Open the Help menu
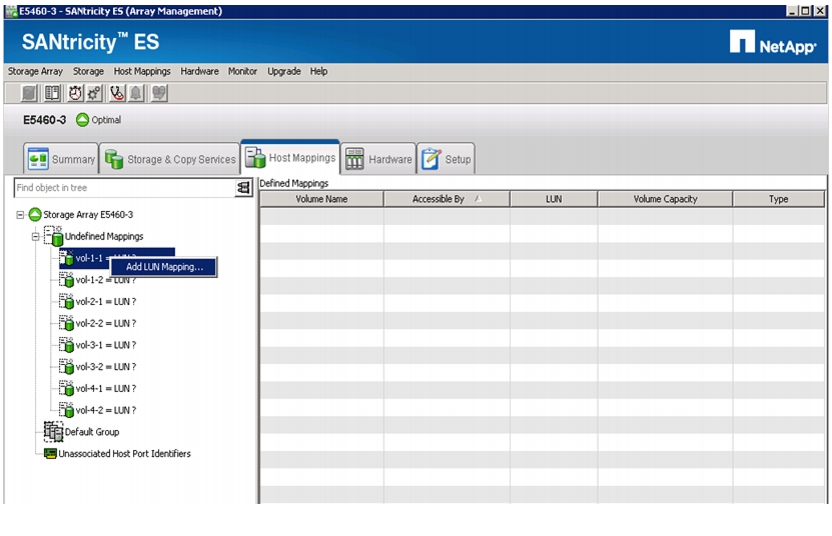 (x=318, y=71)
